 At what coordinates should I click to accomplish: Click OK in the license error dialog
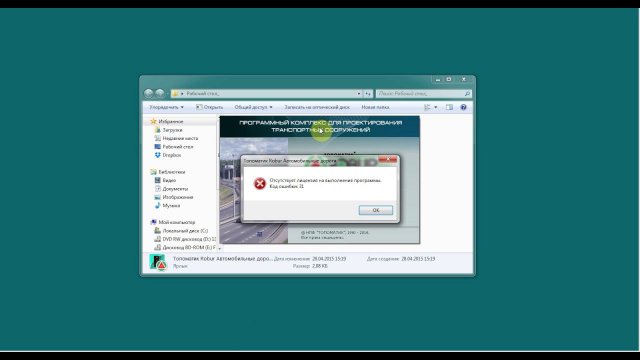tap(376, 210)
